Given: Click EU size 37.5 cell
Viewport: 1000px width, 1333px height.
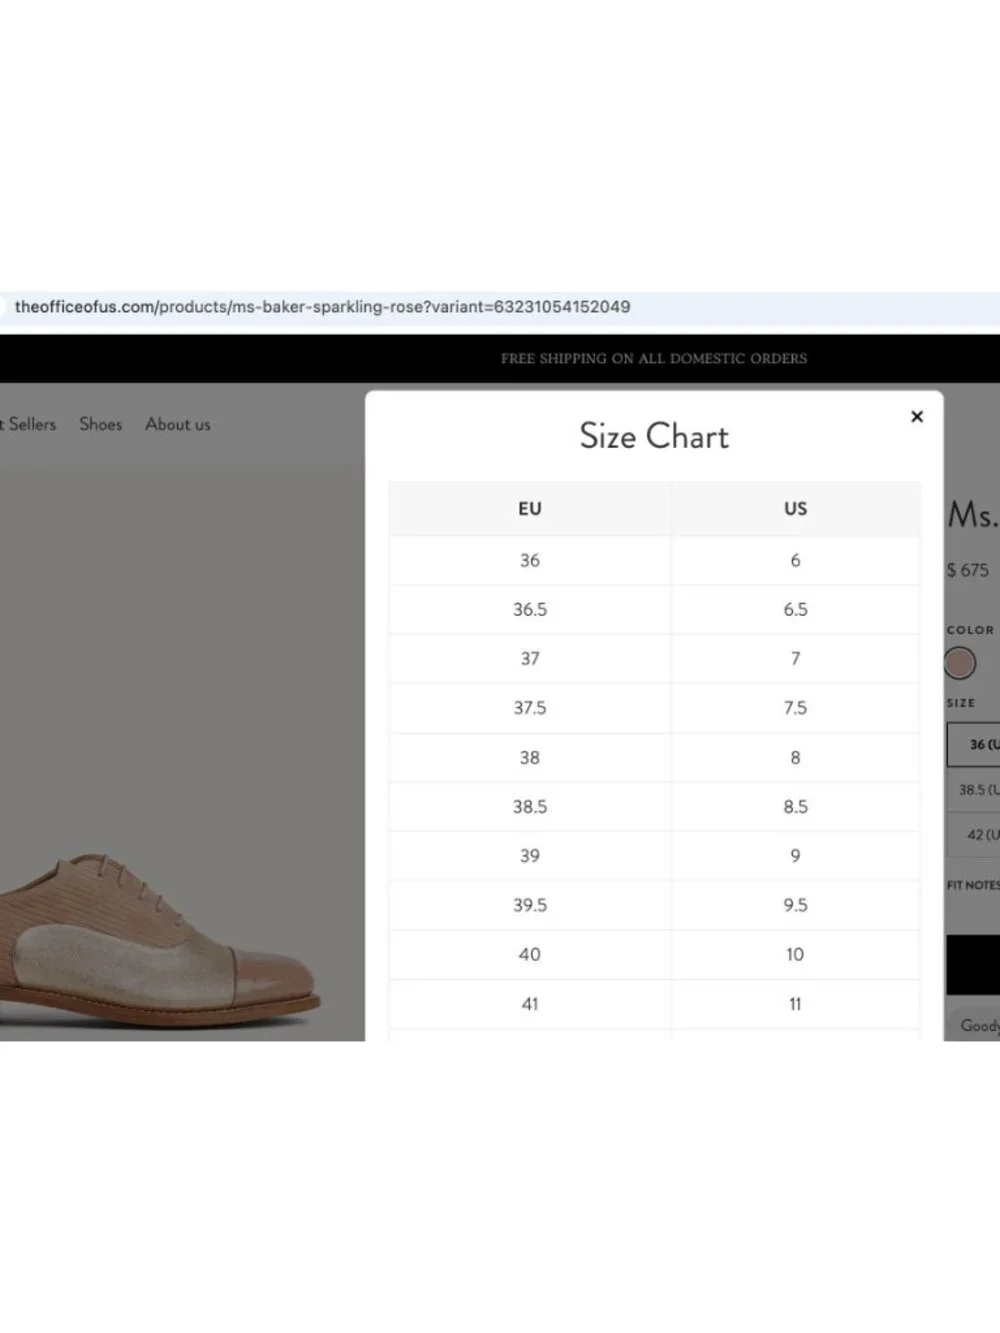Looking at the screenshot, I should tap(530, 708).
